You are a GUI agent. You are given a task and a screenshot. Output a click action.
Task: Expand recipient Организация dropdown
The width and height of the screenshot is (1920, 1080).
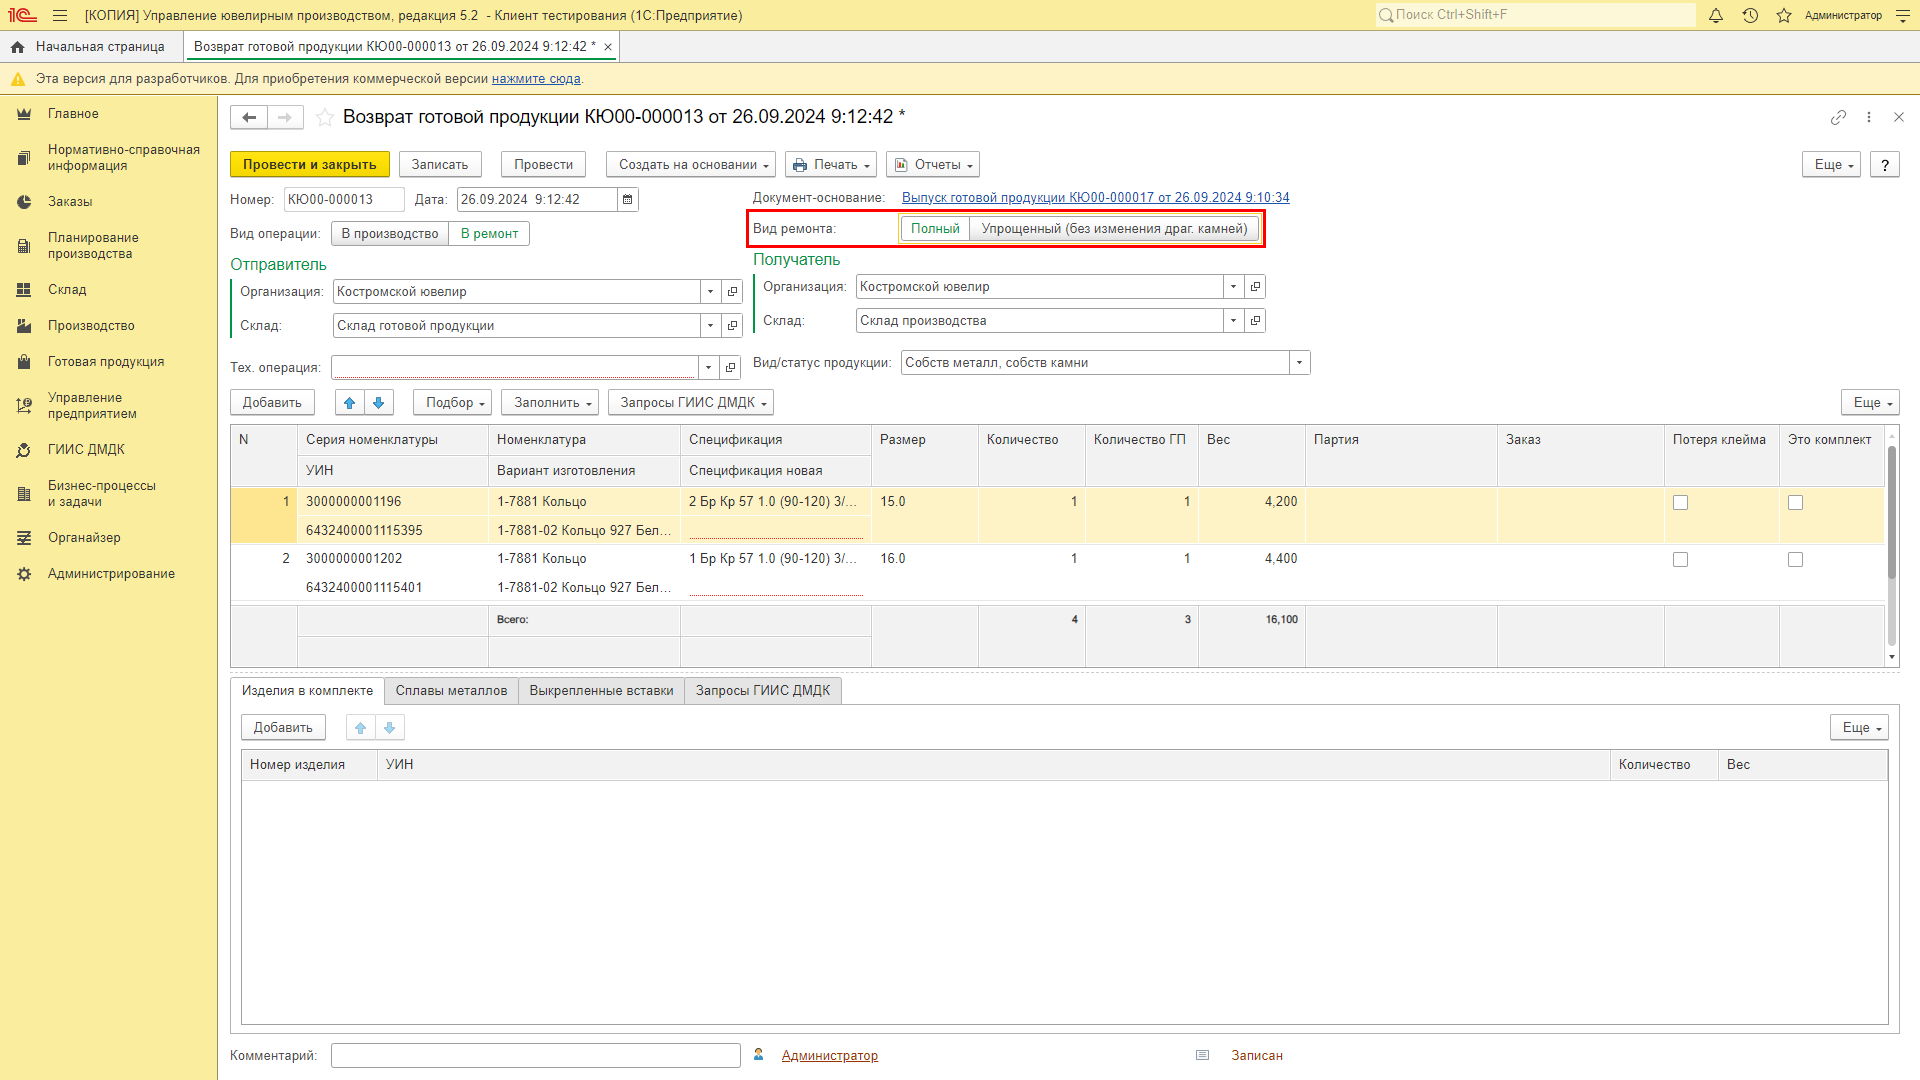1233,287
